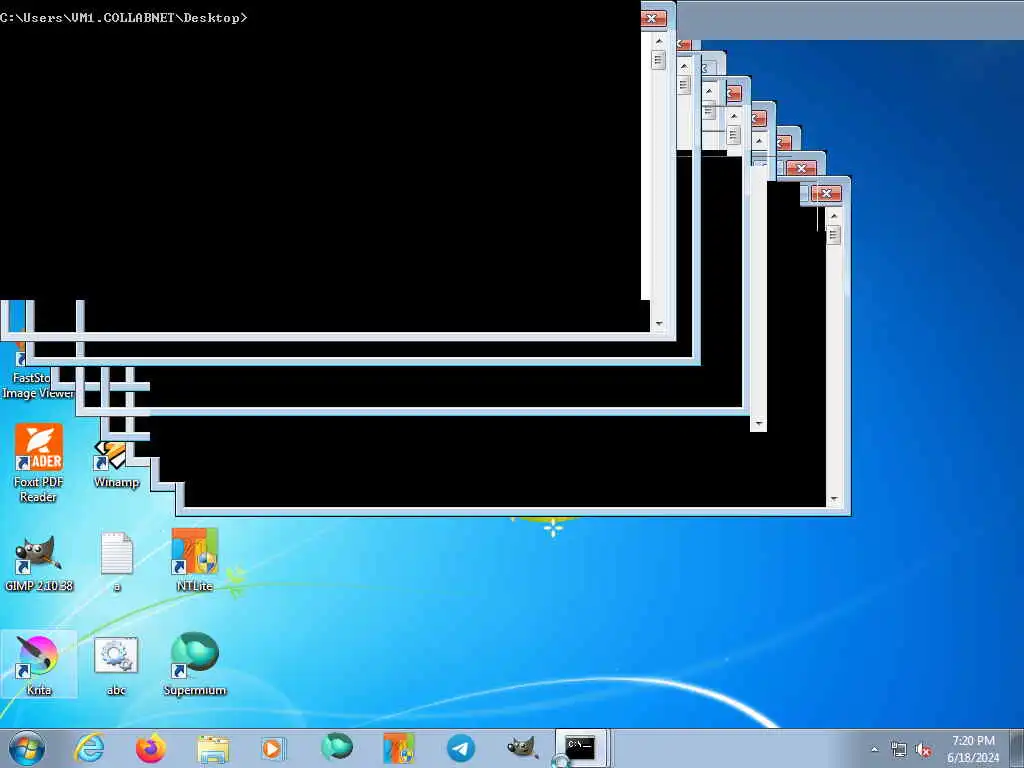Click the Supermium icon in the taskbar
Image resolution: width=1024 pixels, height=768 pixels.
pyautogui.click(x=337, y=747)
